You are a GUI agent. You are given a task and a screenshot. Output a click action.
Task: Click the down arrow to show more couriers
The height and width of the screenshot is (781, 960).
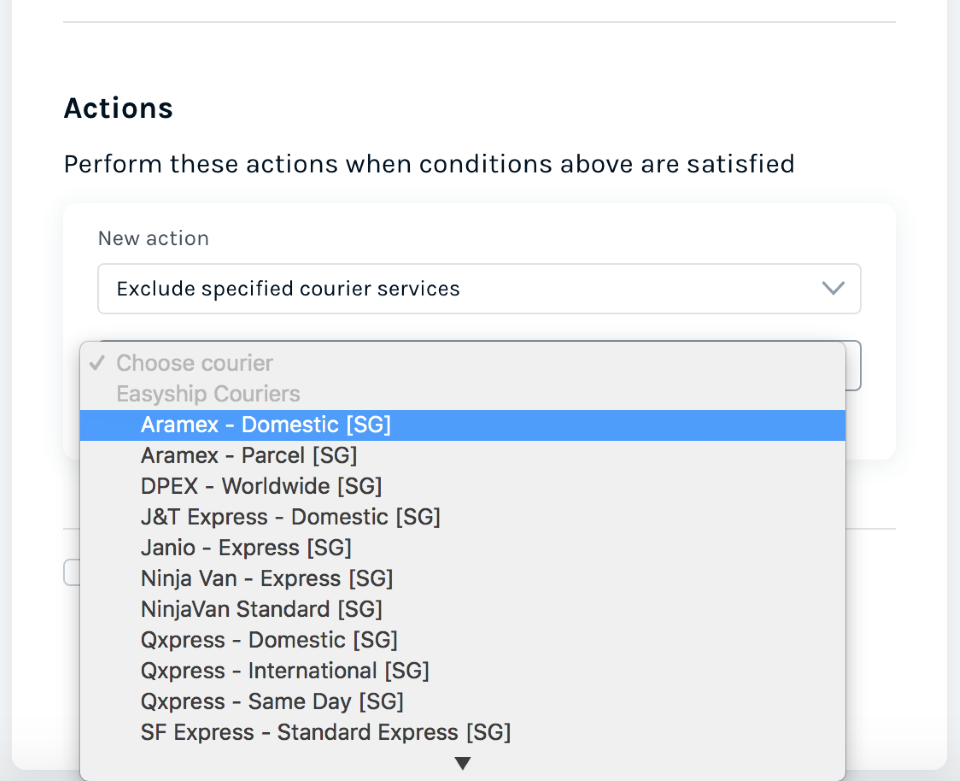pyautogui.click(x=463, y=763)
